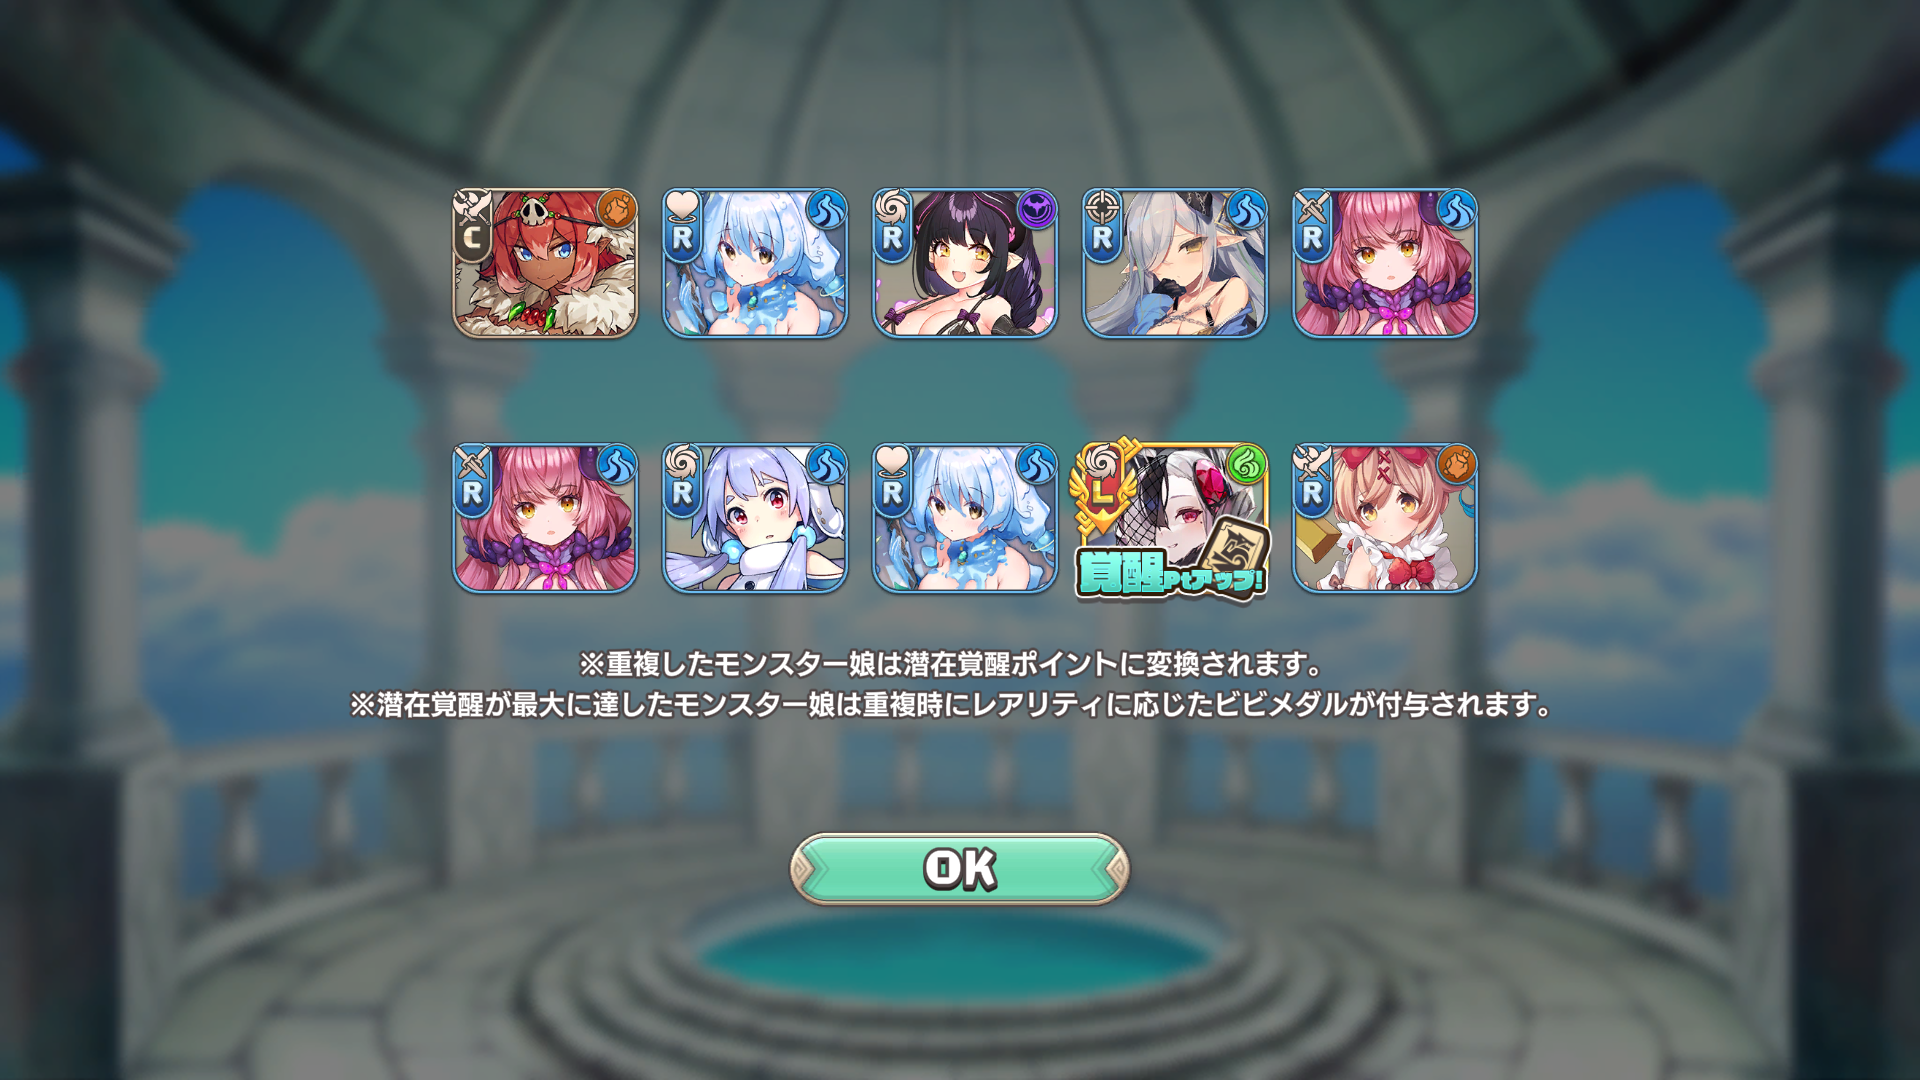This screenshot has width=1920, height=1080.
Task: Select the lavender-haired red-eyed girl card
Action: [755, 518]
